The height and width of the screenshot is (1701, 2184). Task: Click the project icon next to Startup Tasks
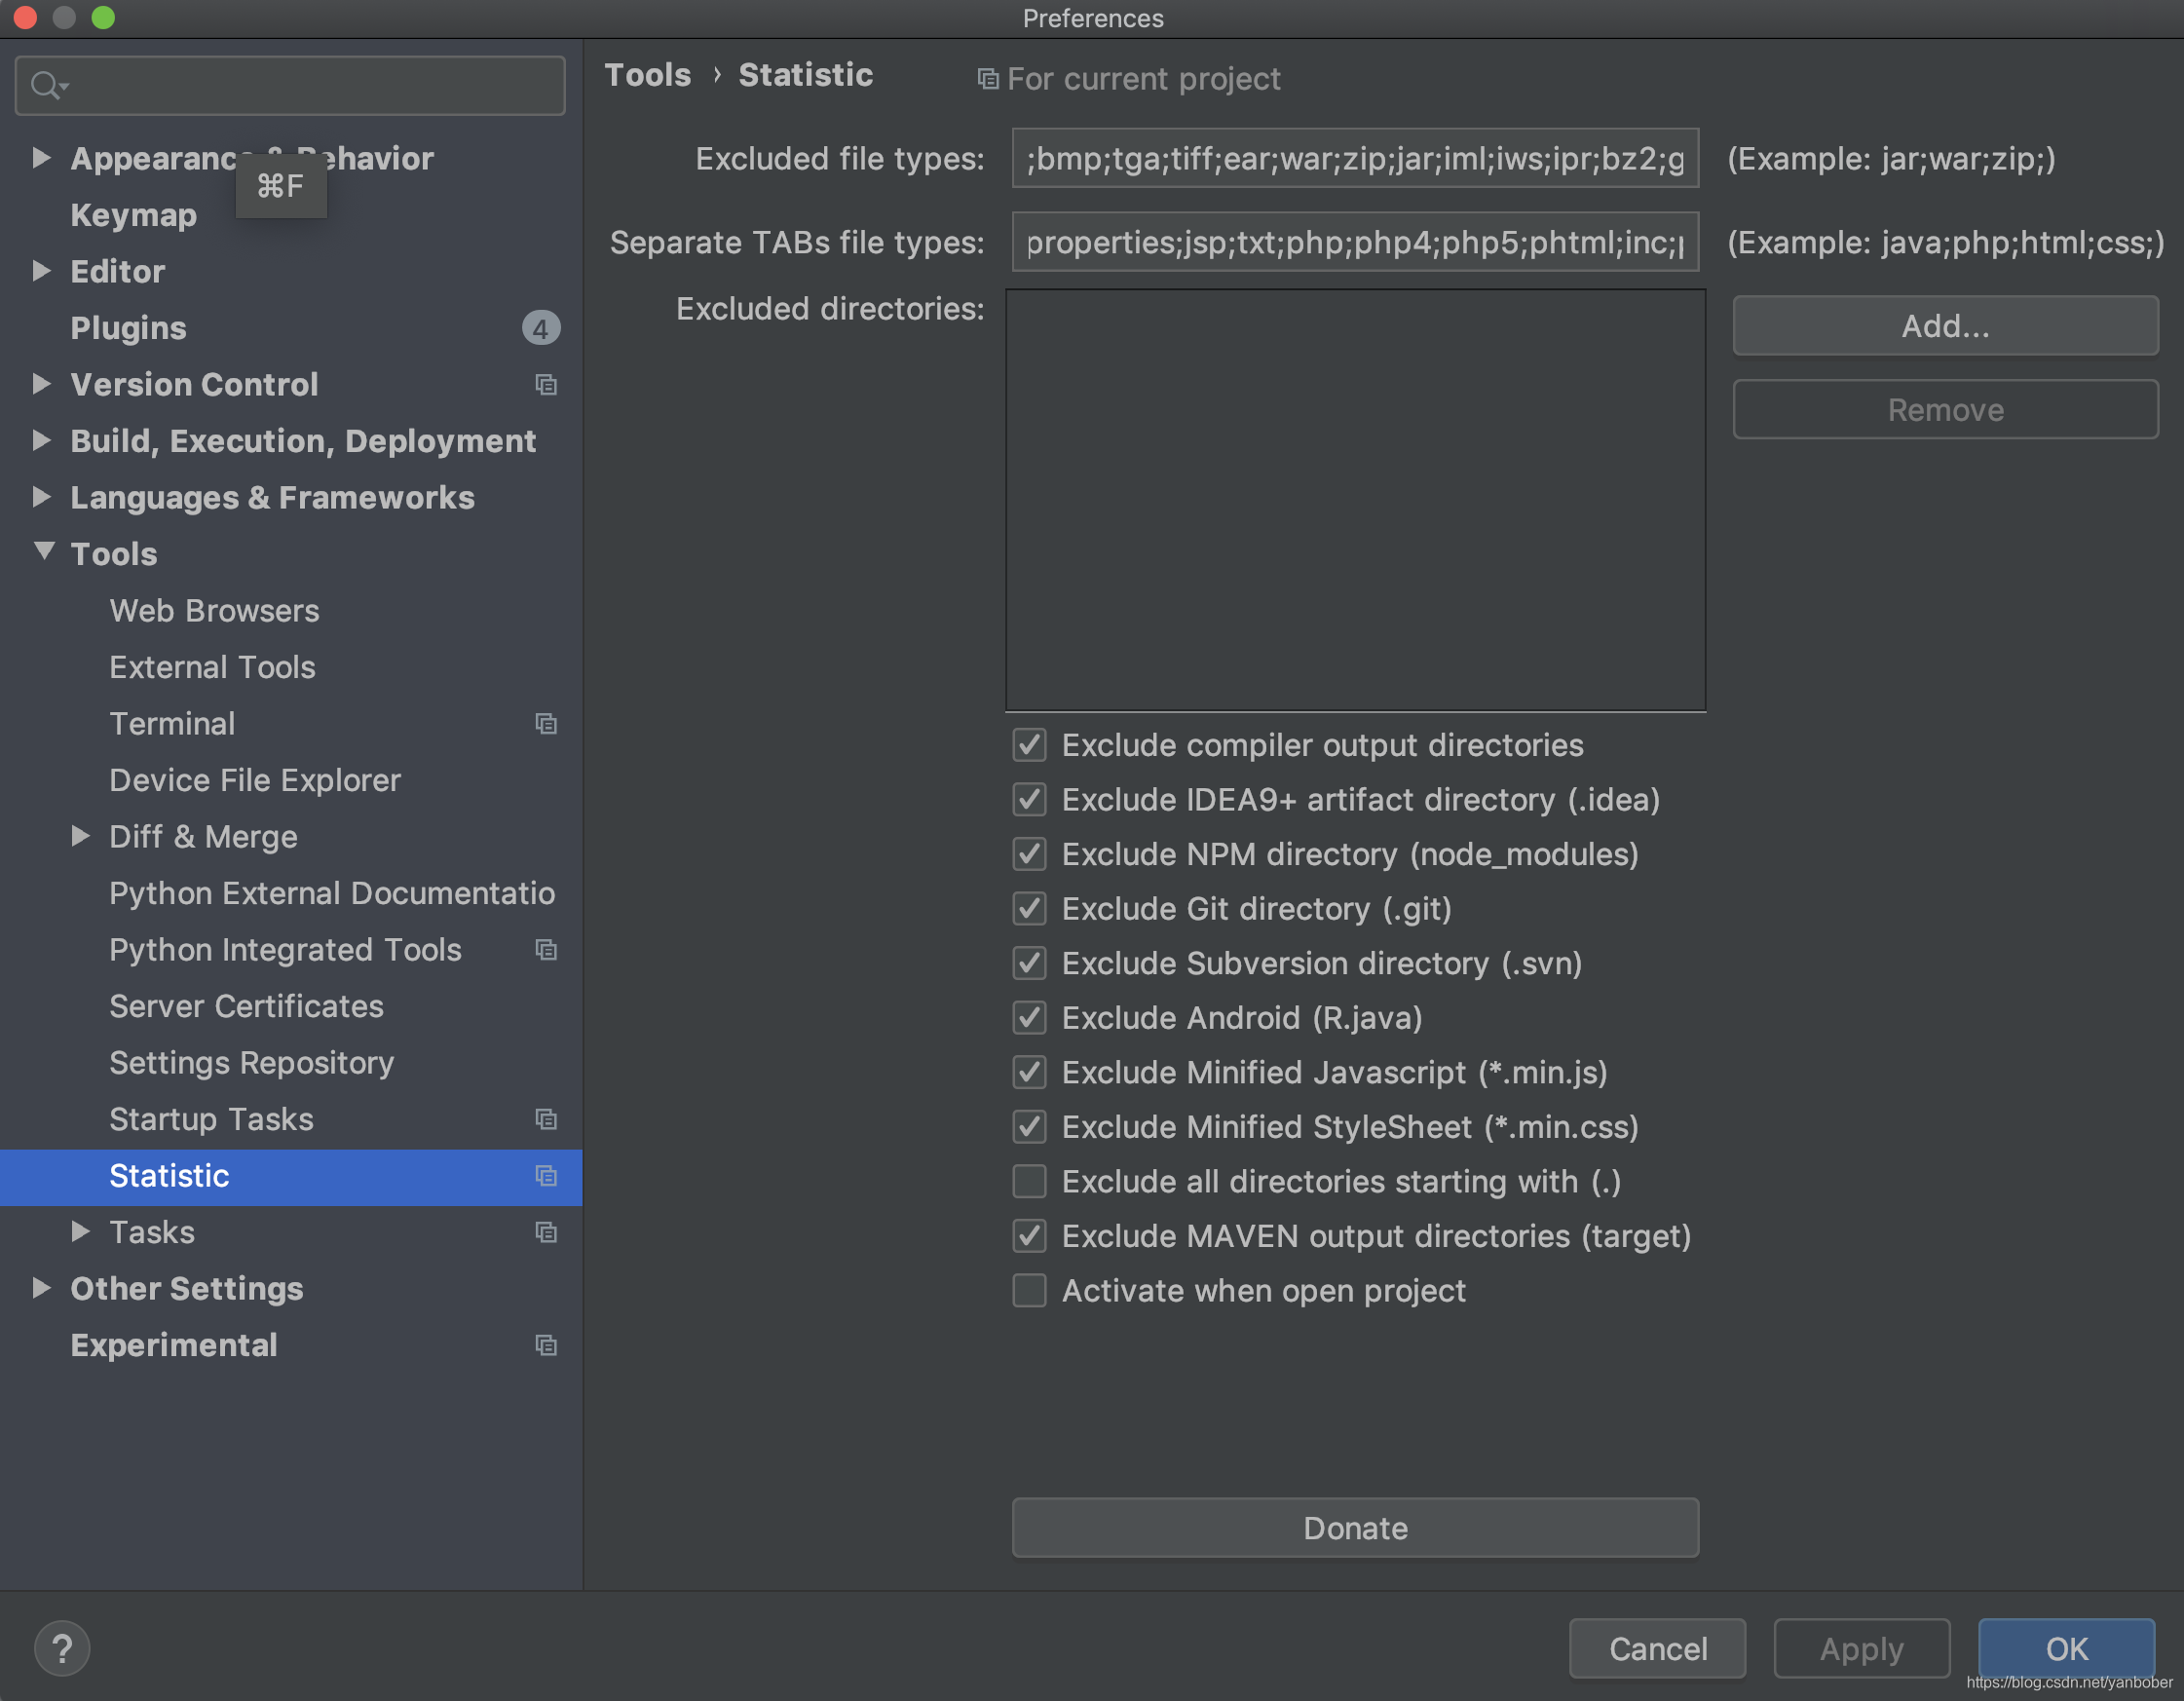click(546, 1119)
